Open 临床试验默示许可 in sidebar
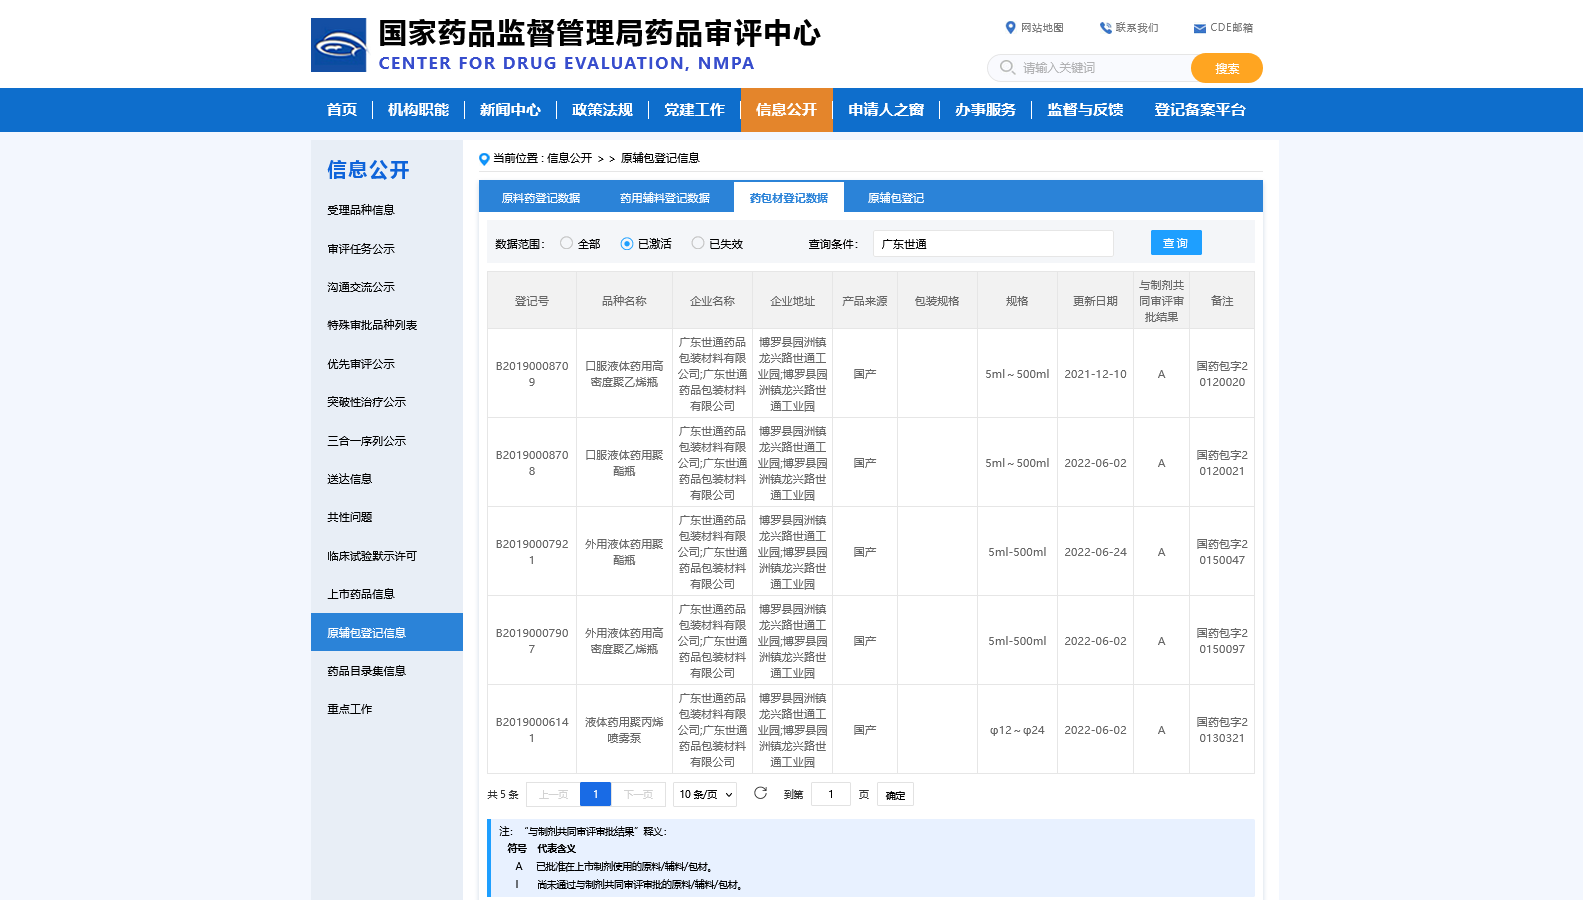Image resolution: width=1583 pixels, height=900 pixels. [x=386, y=556]
